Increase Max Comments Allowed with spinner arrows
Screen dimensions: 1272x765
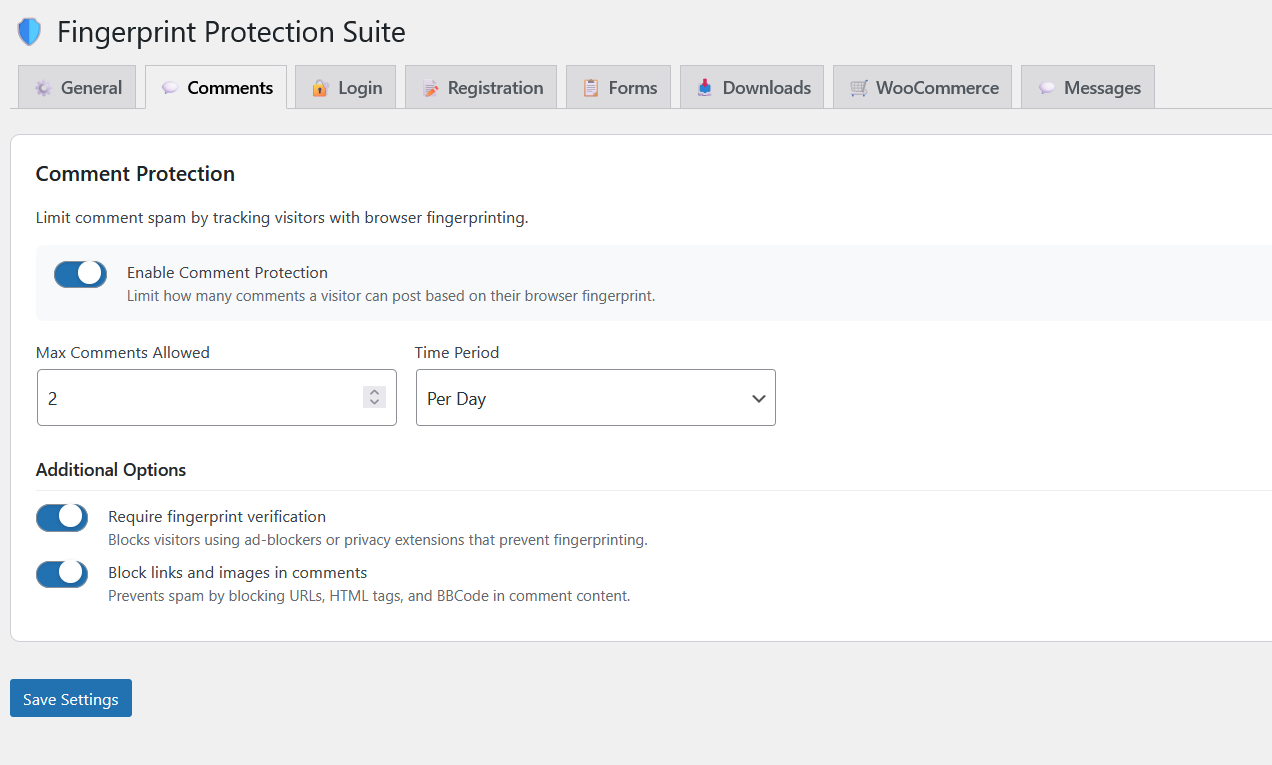[374, 392]
